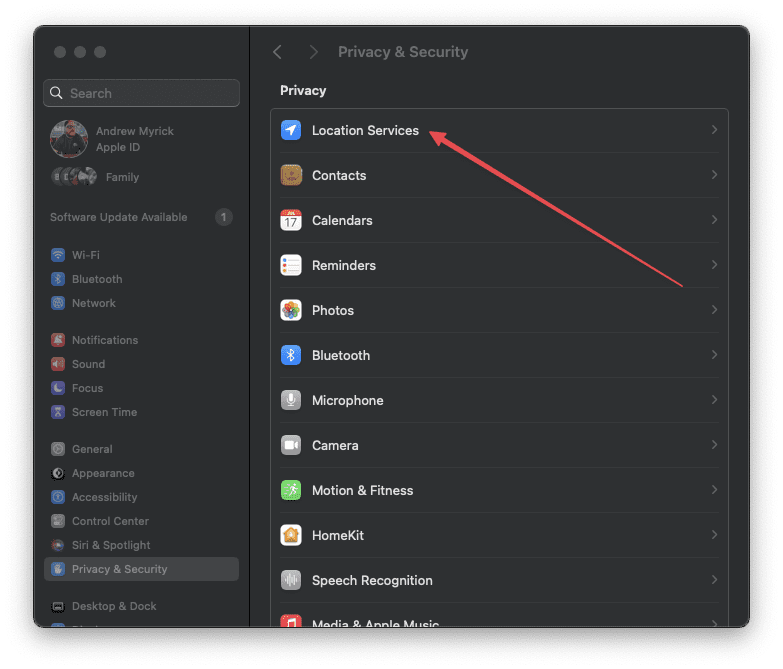The width and height of the screenshot is (783, 669).
Task: Open Software Update Available notice
Action: click(x=118, y=217)
